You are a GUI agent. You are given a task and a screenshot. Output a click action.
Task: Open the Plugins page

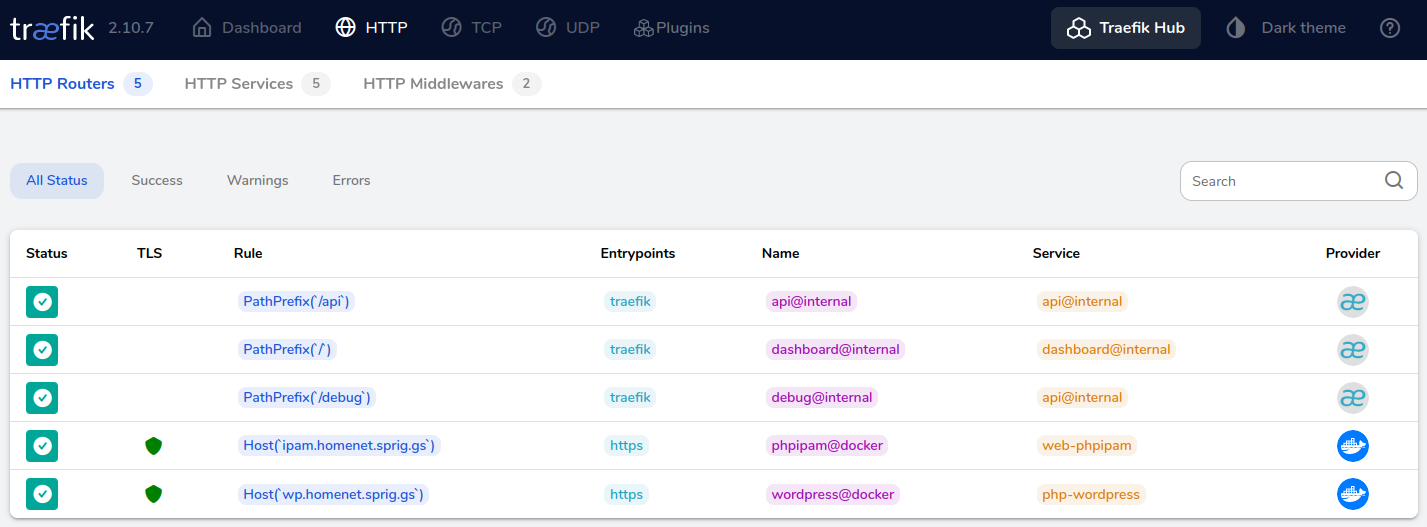click(x=671, y=28)
